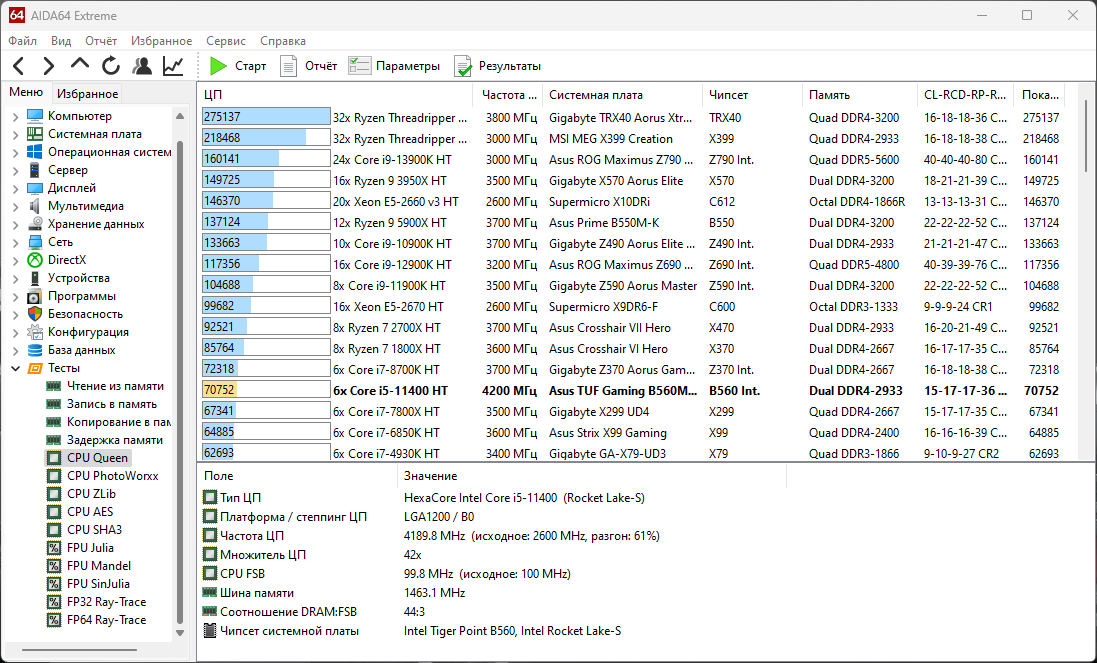Image resolution: width=1097 pixels, height=663 pixels.
Task: Select the CPU SHA3 test icon
Action: pyautogui.click(x=53, y=529)
